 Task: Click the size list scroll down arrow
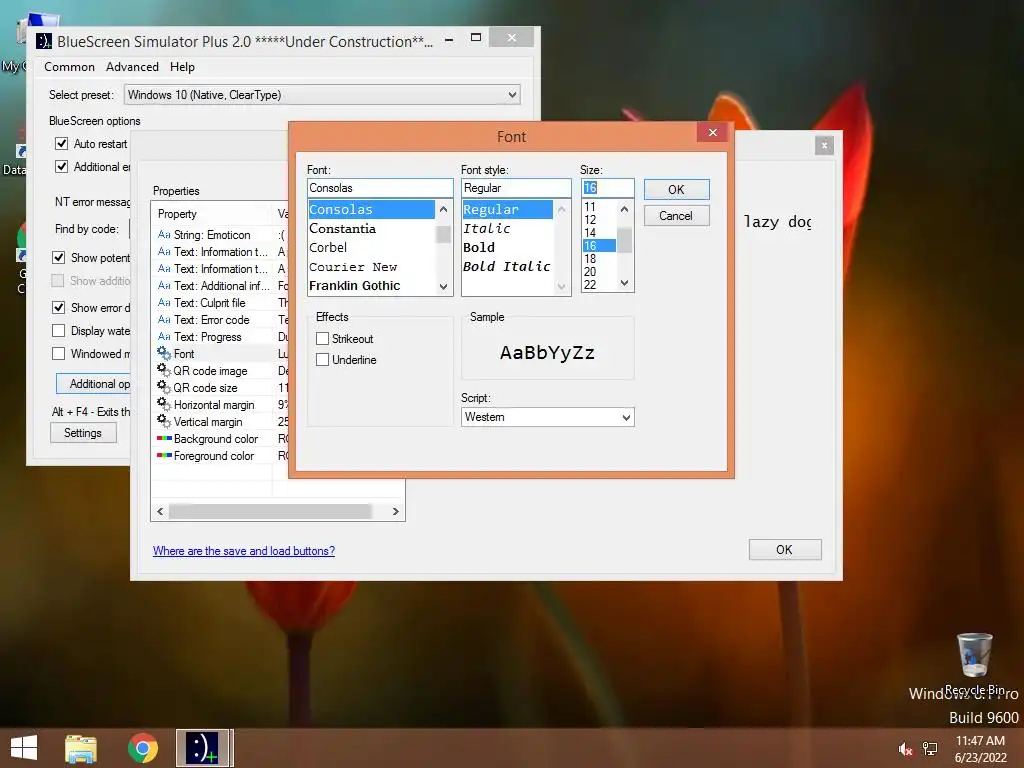624,283
